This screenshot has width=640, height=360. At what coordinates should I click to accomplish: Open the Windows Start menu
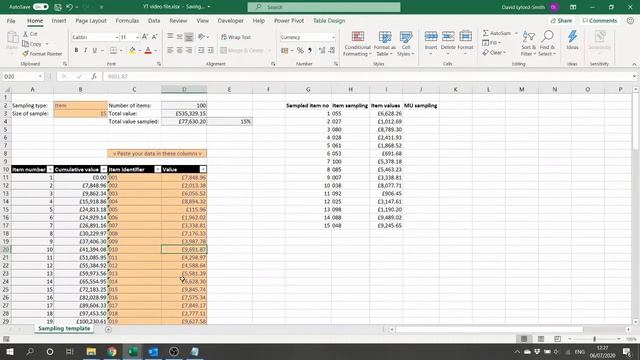pyautogui.click(x=9, y=351)
